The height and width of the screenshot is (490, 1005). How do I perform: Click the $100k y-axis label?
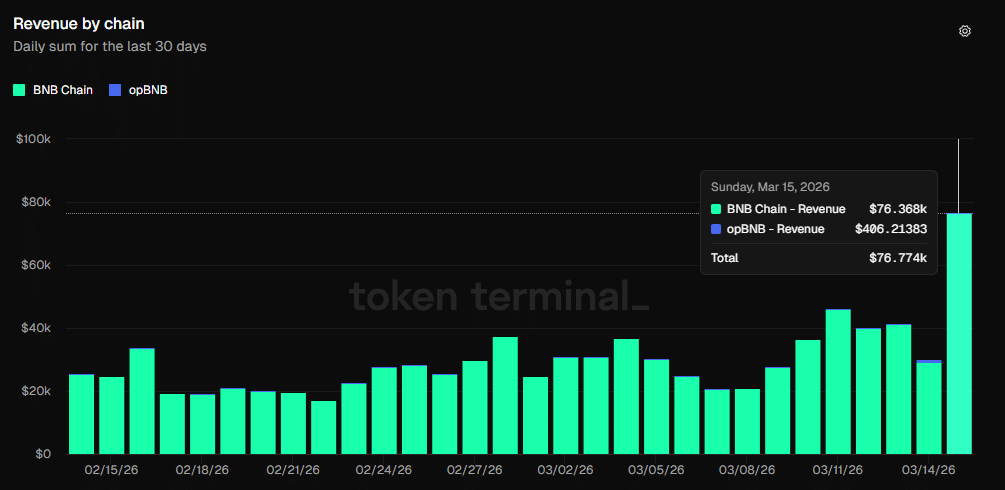(x=33, y=139)
